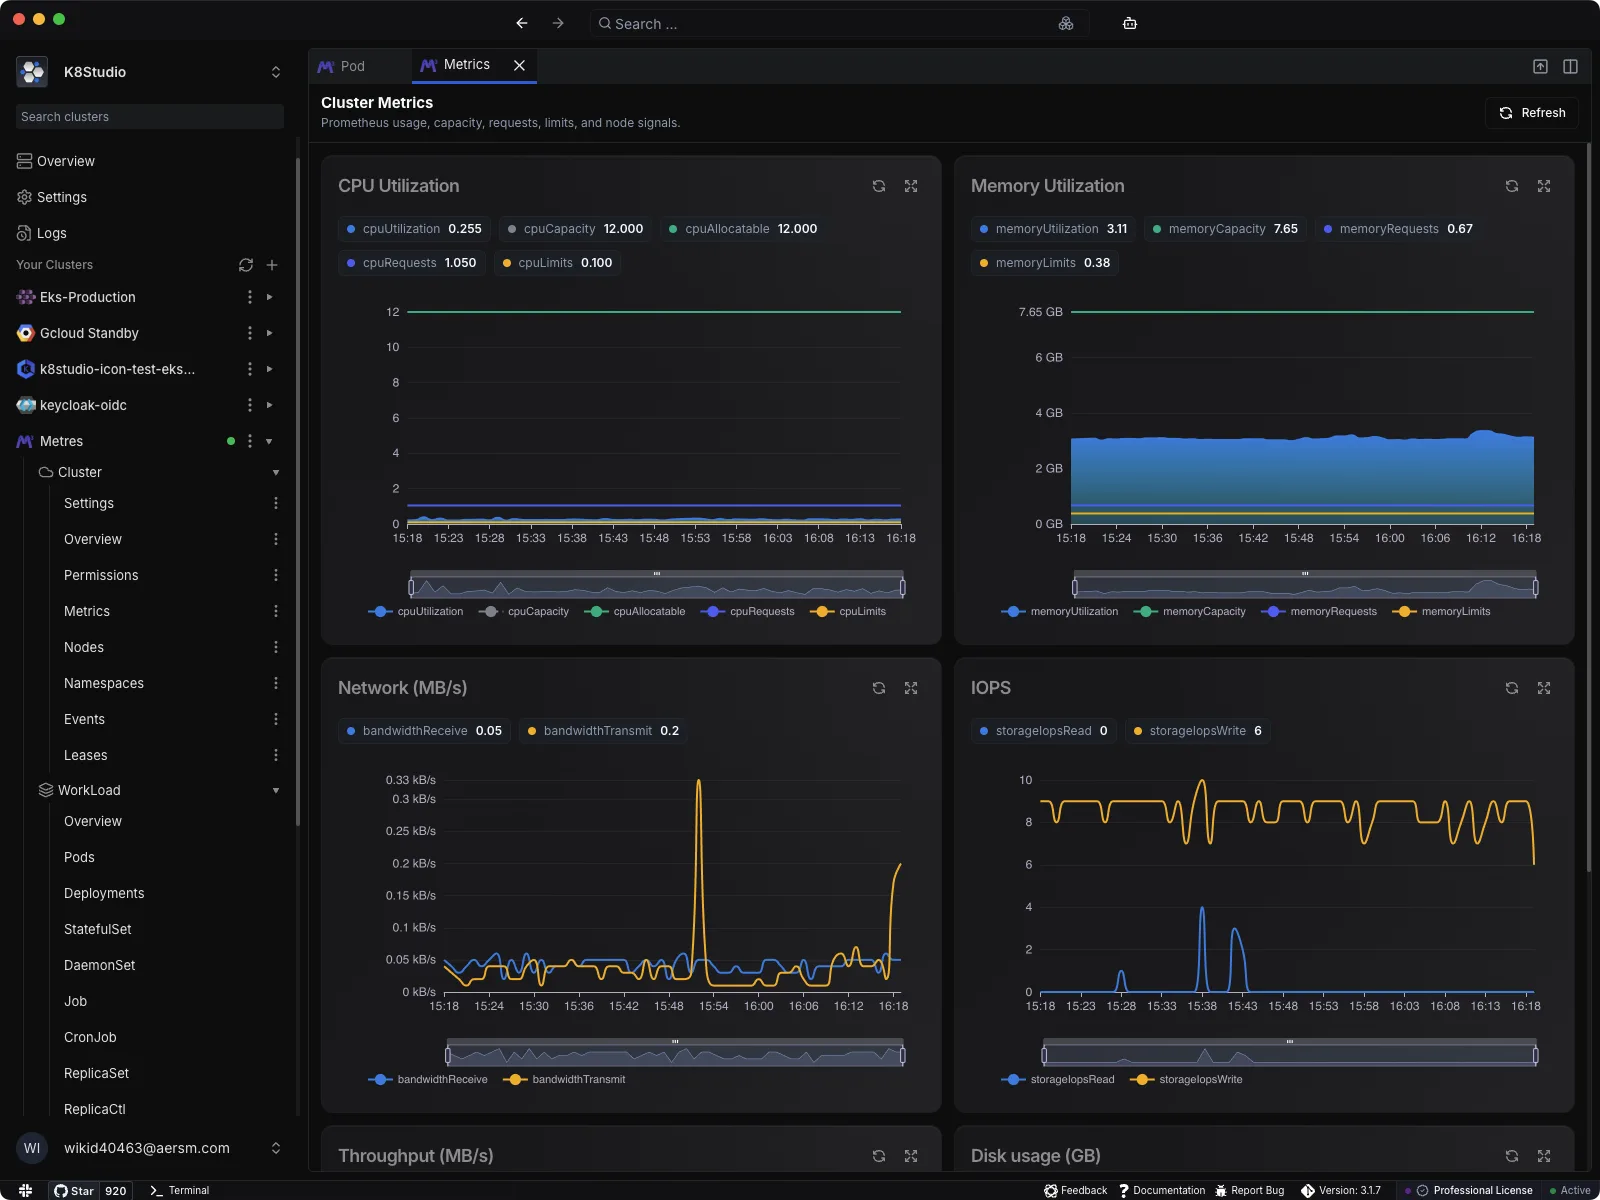Screen dimensions: 1600x1200
Task: Expand Network (MB/s) chart to fullscreen
Action: click(911, 688)
